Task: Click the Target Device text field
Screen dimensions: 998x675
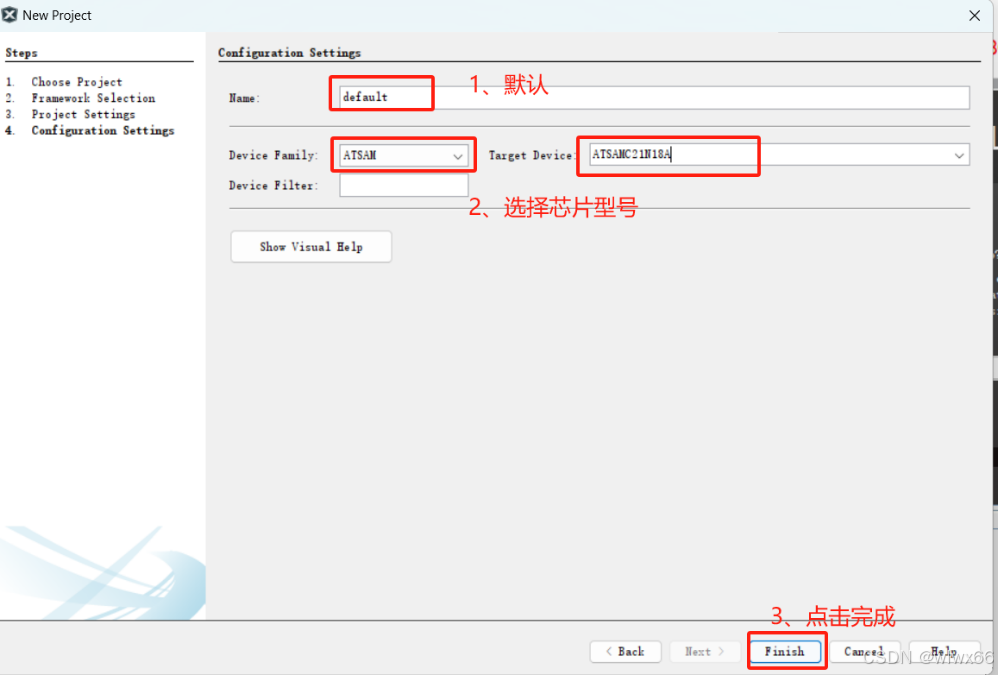Action: (x=668, y=155)
